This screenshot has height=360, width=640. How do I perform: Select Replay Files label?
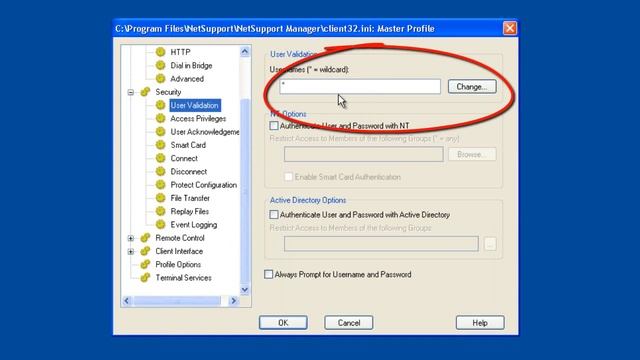coord(189,211)
